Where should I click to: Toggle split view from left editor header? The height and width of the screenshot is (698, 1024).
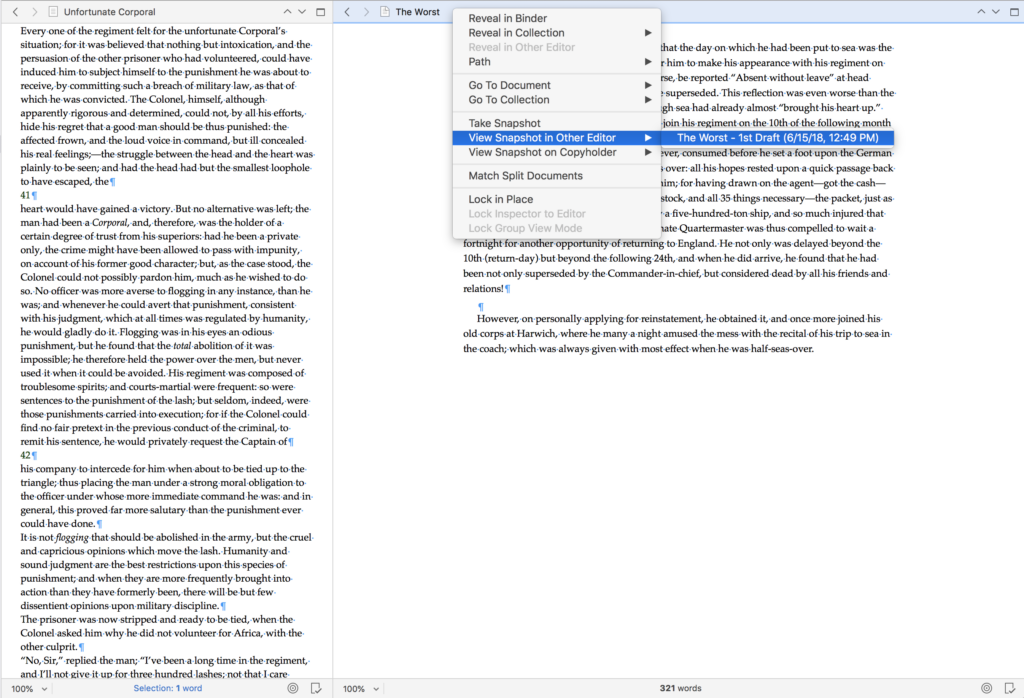tap(321, 12)
